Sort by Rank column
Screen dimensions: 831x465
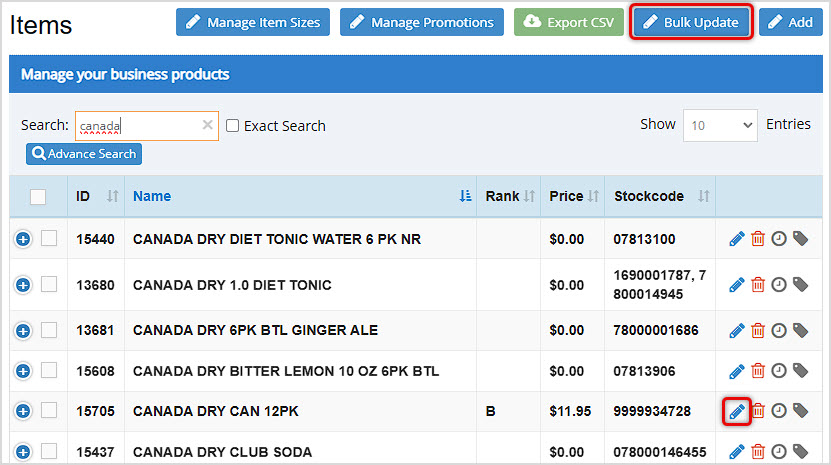click(x=509, y=196)
